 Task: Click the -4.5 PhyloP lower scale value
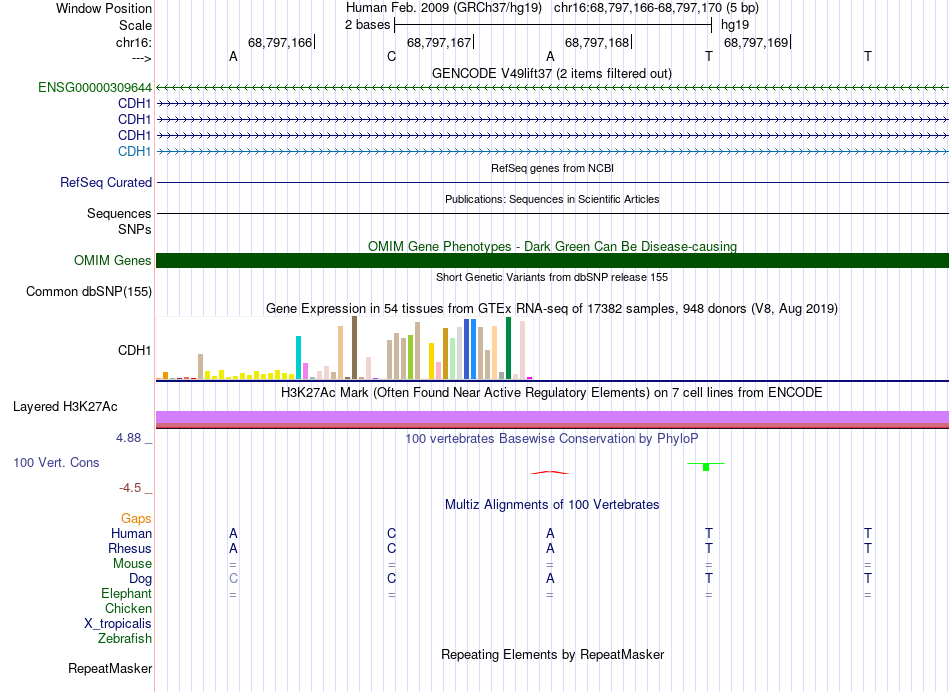point(130,488)
